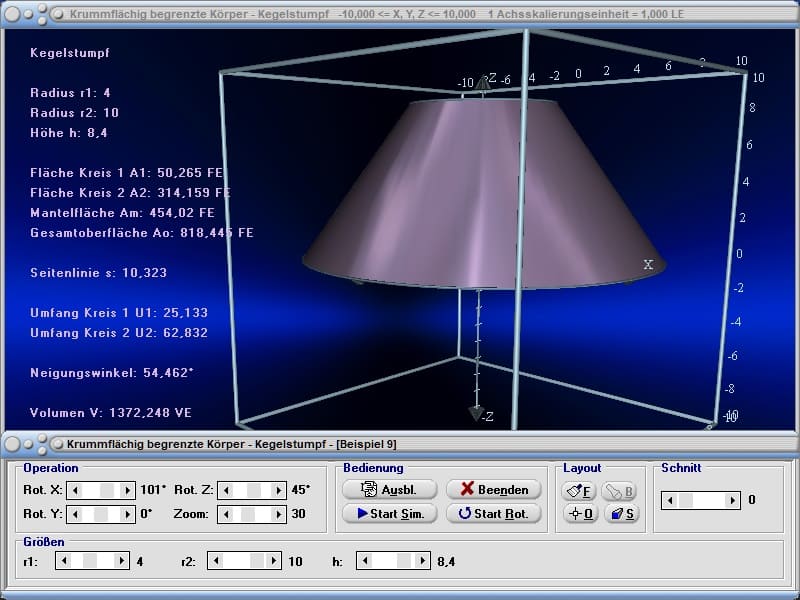Decrease Zoom with left arrow
This screenshot has height=600, width=800.
tap(226, 514)
